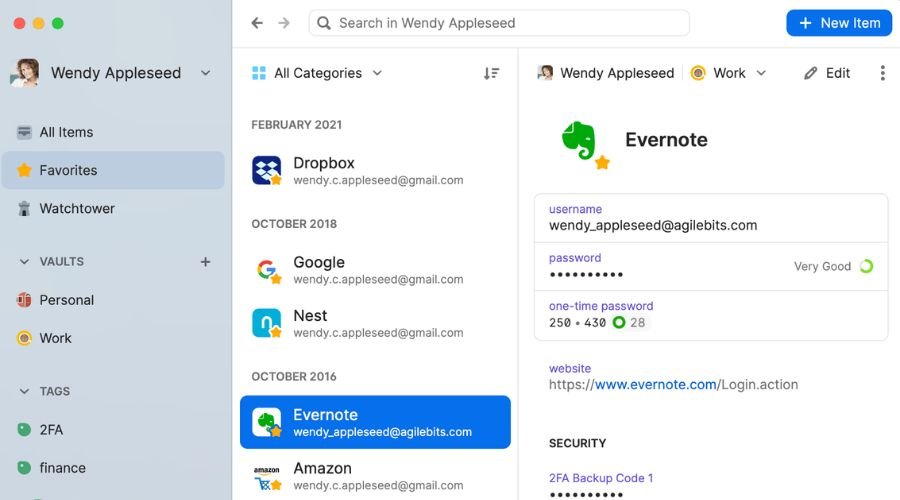Open the three-dot more options menu
This screenshot has width=900, height=500.
coord(882,73)
